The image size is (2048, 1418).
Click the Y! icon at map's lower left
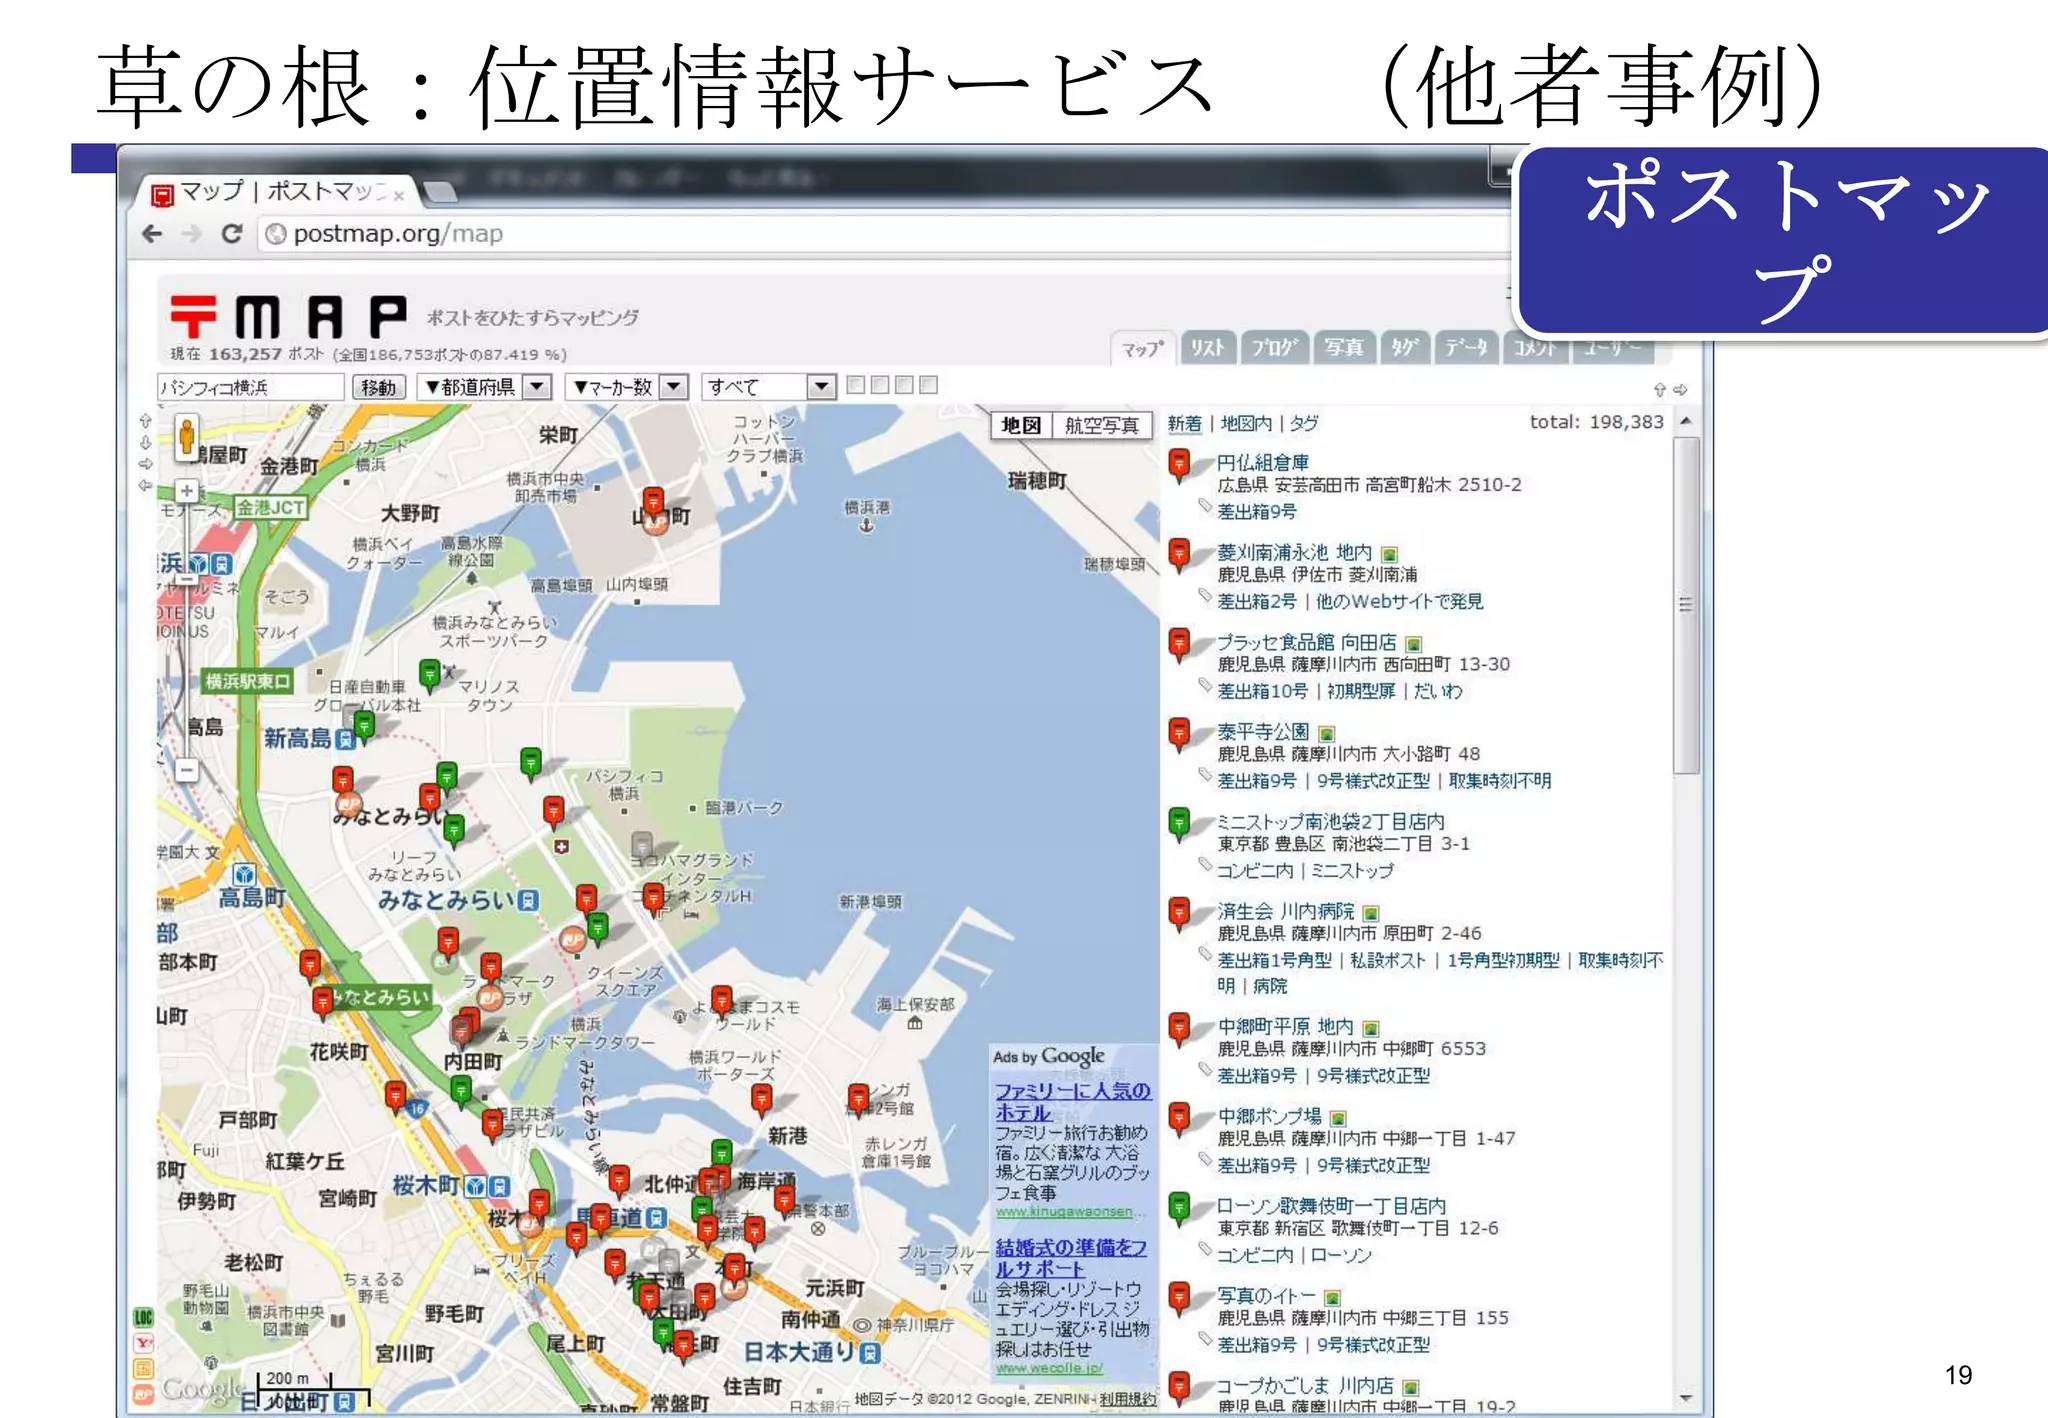point(144,1343)
